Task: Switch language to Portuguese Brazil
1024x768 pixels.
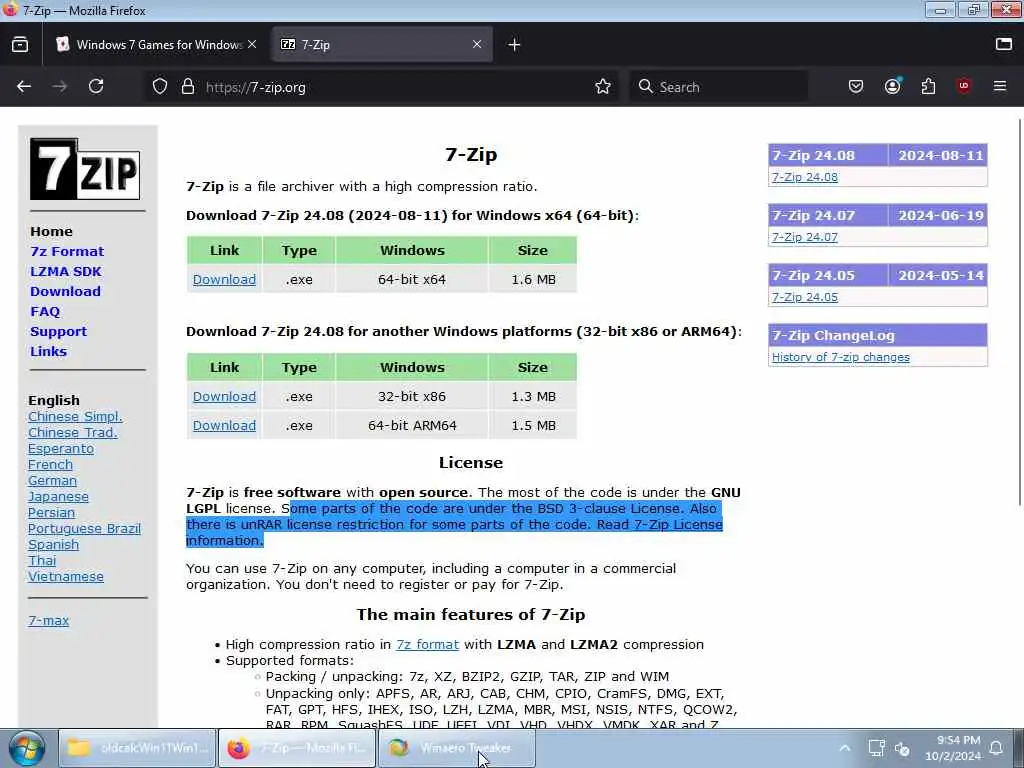Action: pos(84,528)
